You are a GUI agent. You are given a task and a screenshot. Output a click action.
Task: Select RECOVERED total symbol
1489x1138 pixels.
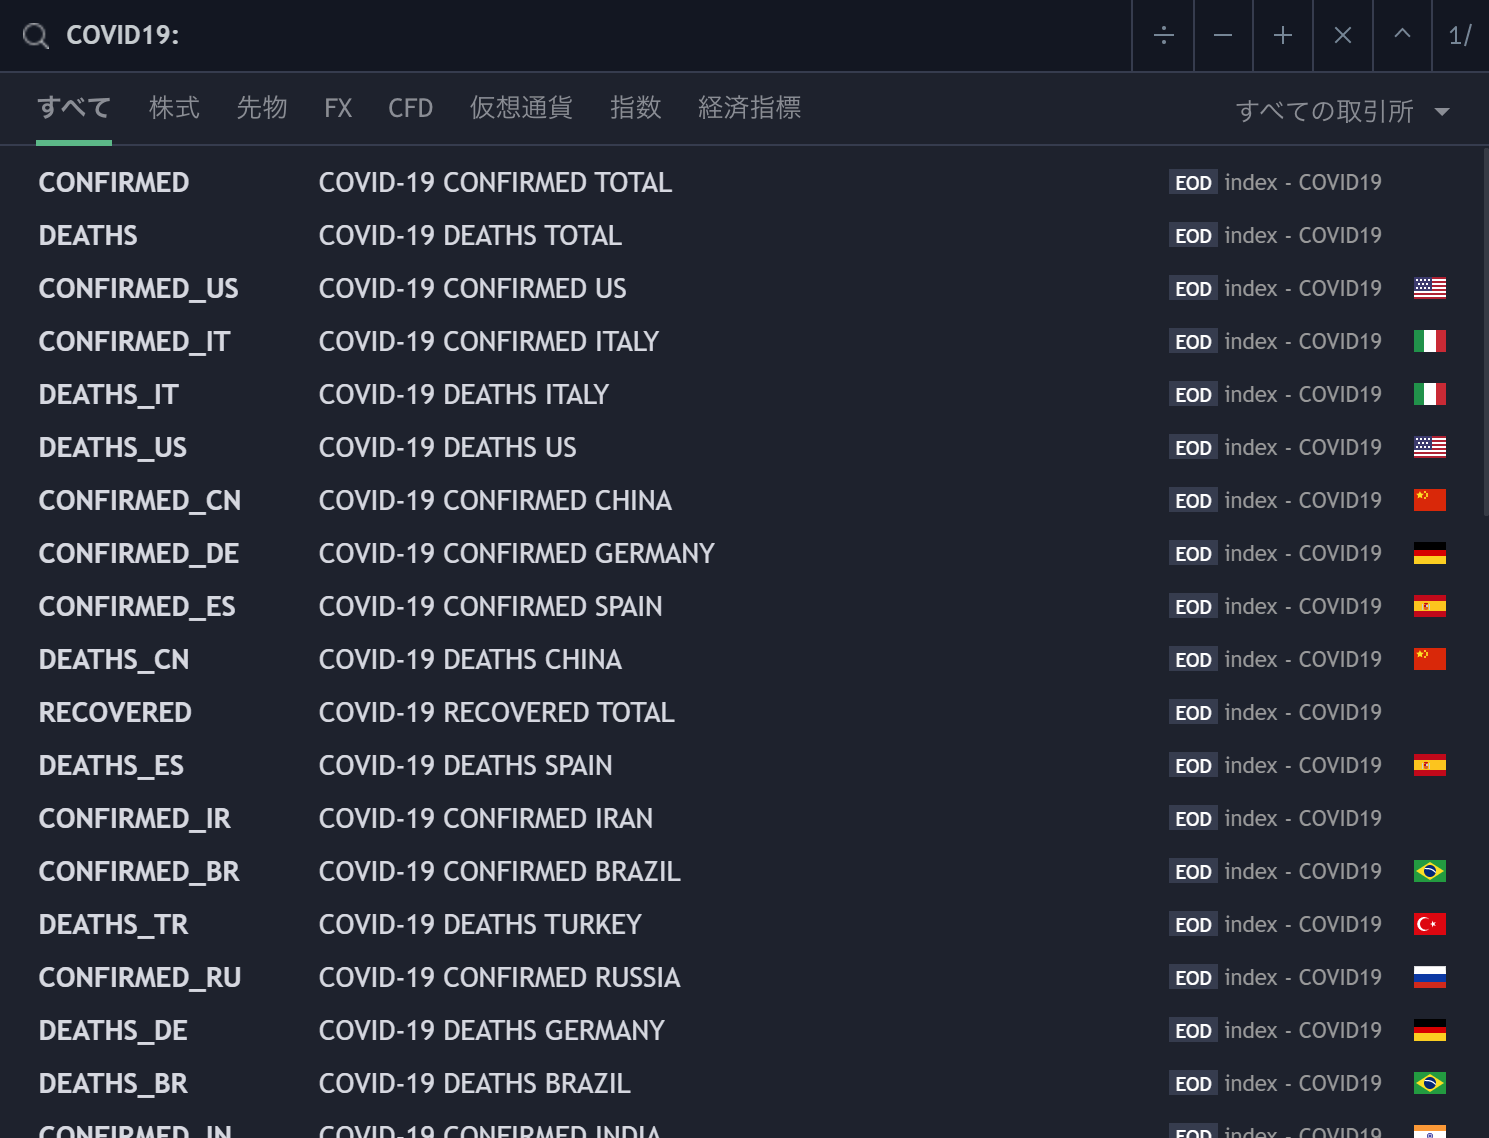click(115, 713)
